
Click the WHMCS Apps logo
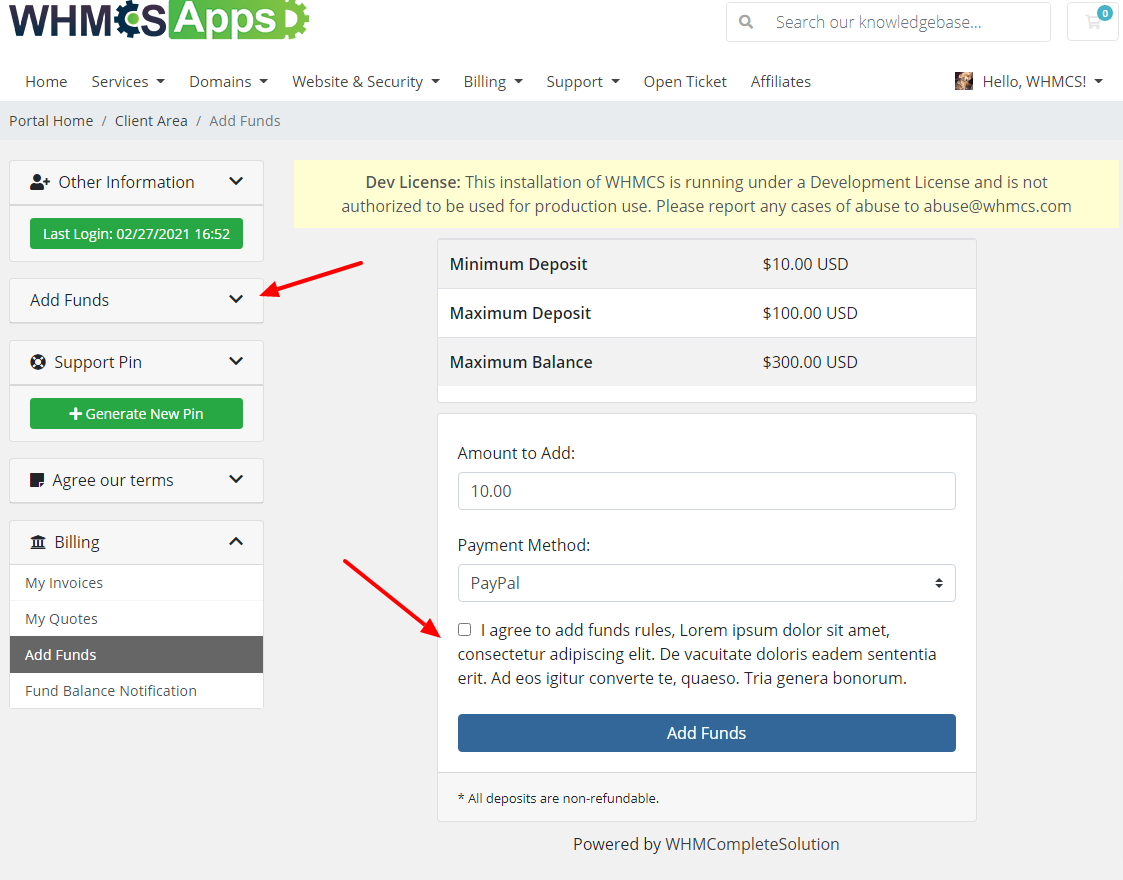pos(159,19)
